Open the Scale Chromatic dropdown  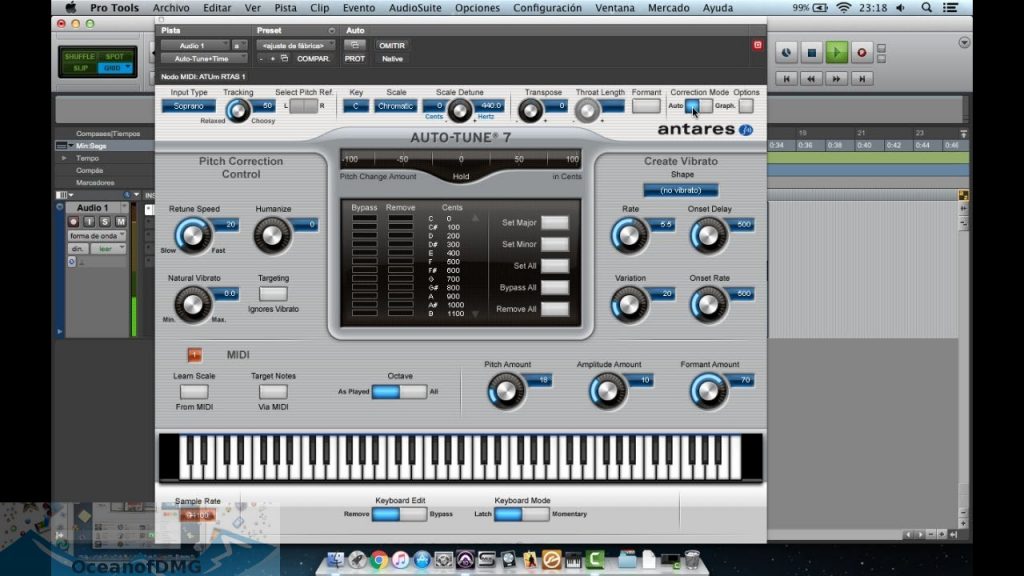click(396, 106)
